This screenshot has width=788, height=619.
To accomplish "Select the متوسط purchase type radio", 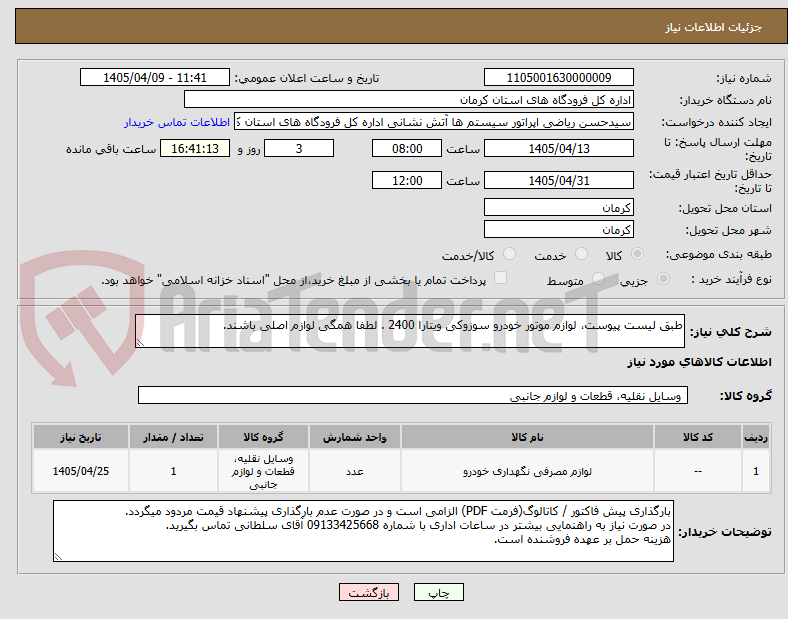I will tap(598, 278).
